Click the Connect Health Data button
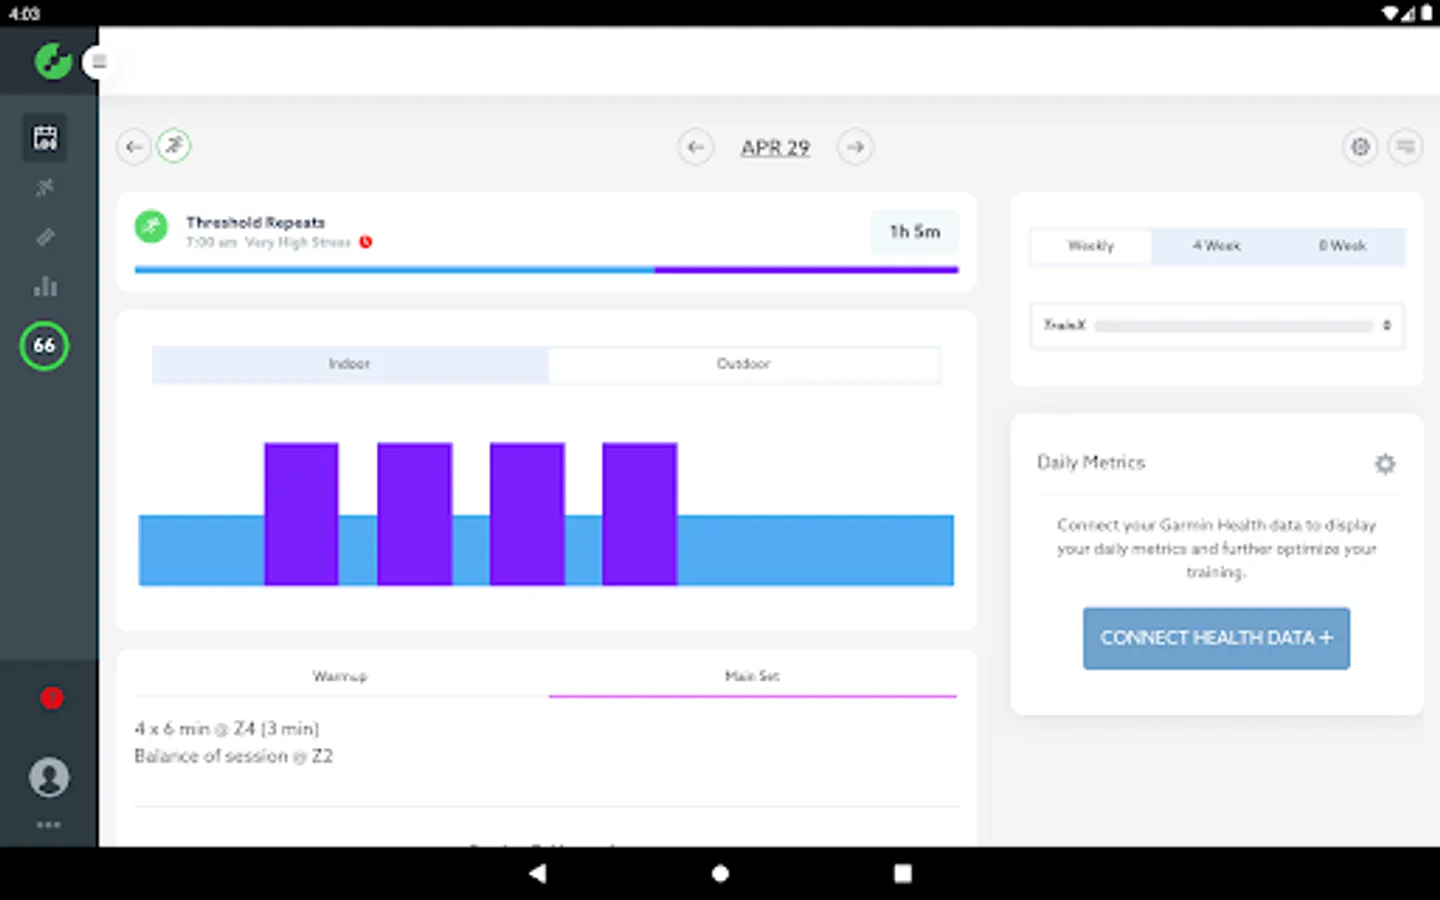The width and height of the screenshot is (1440, 900). (1216, 638)
